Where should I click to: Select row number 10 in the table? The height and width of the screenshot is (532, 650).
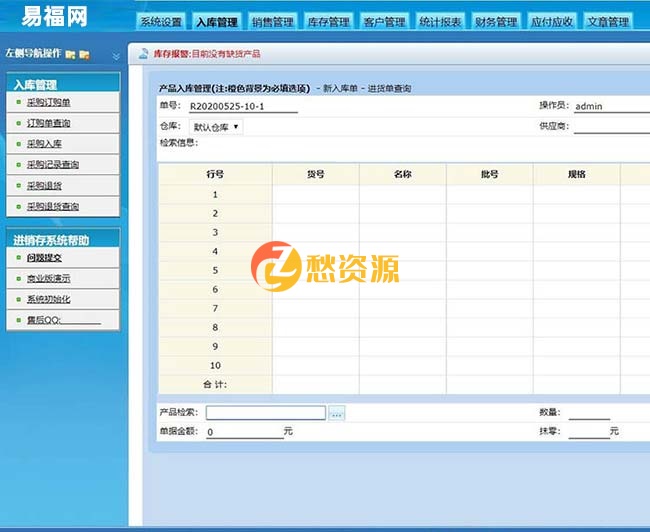(x=215, y=365)
